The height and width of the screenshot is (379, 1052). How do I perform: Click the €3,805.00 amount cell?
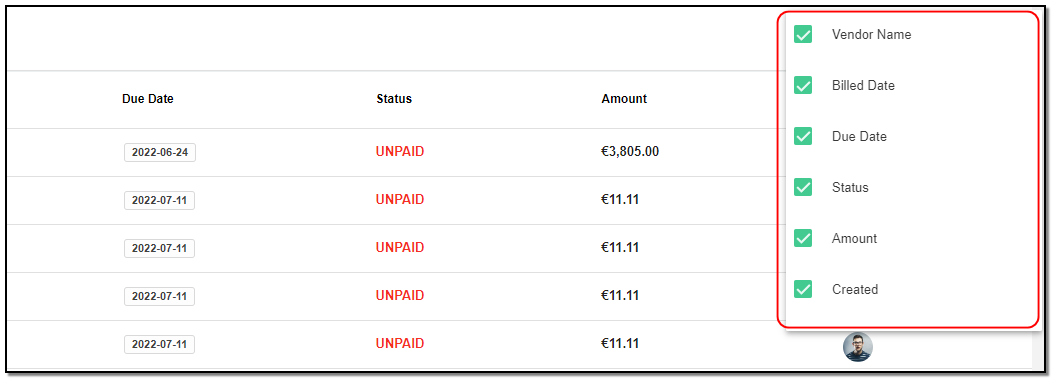[x=630, y=152]
